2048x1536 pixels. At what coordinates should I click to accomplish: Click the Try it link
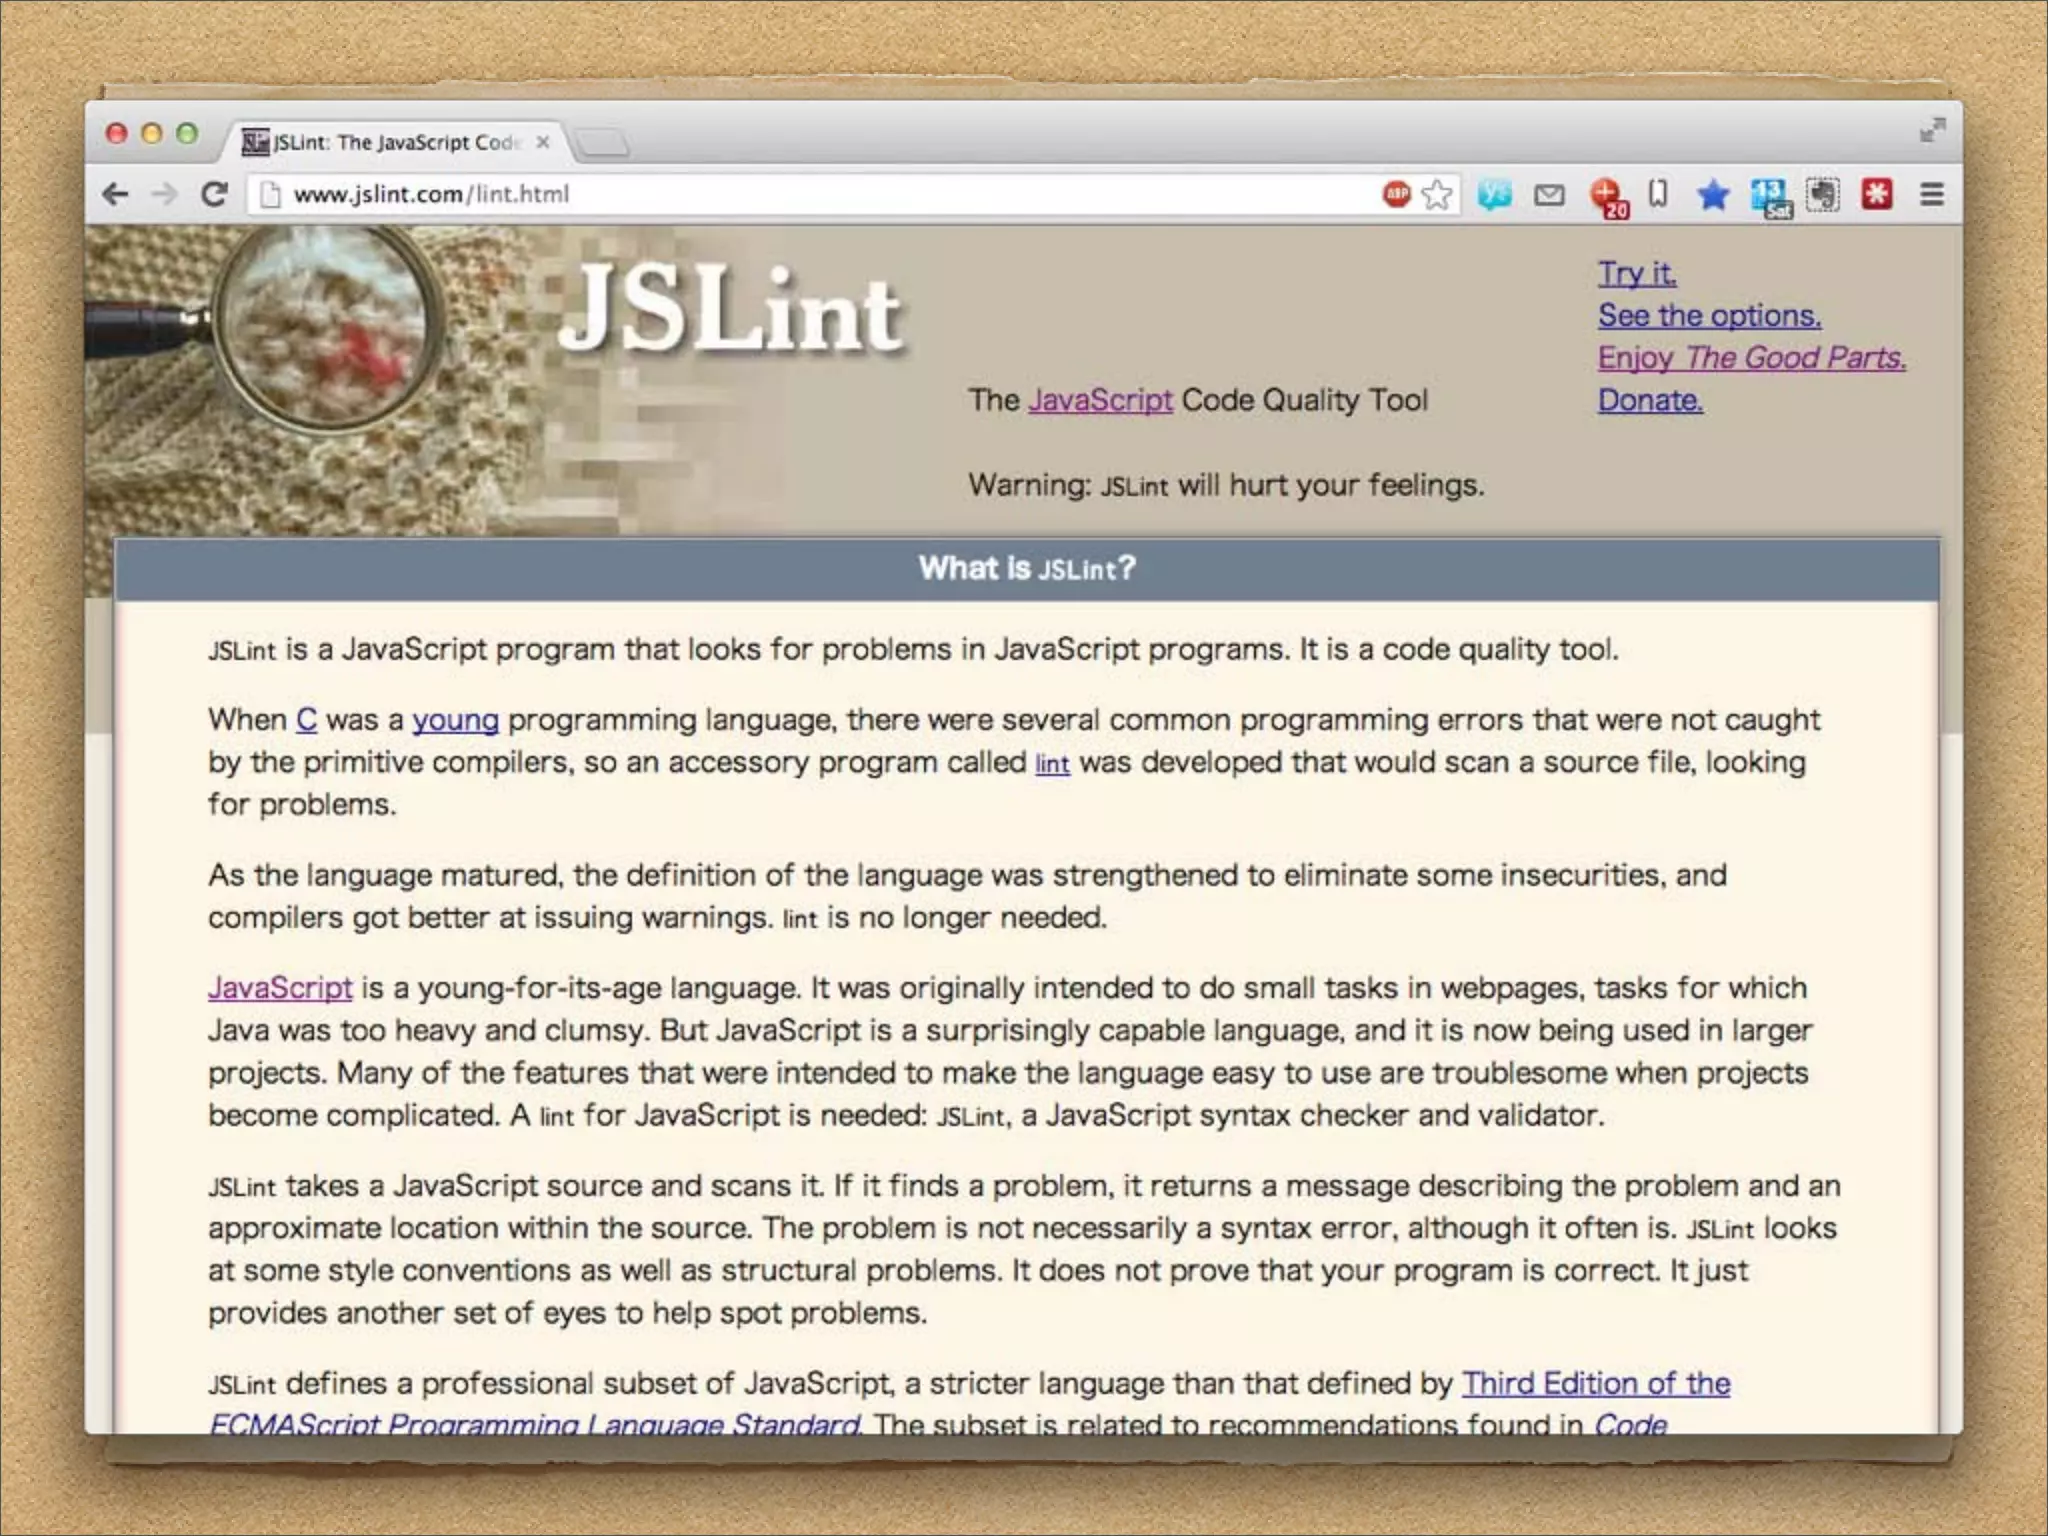pos(1637,273)
